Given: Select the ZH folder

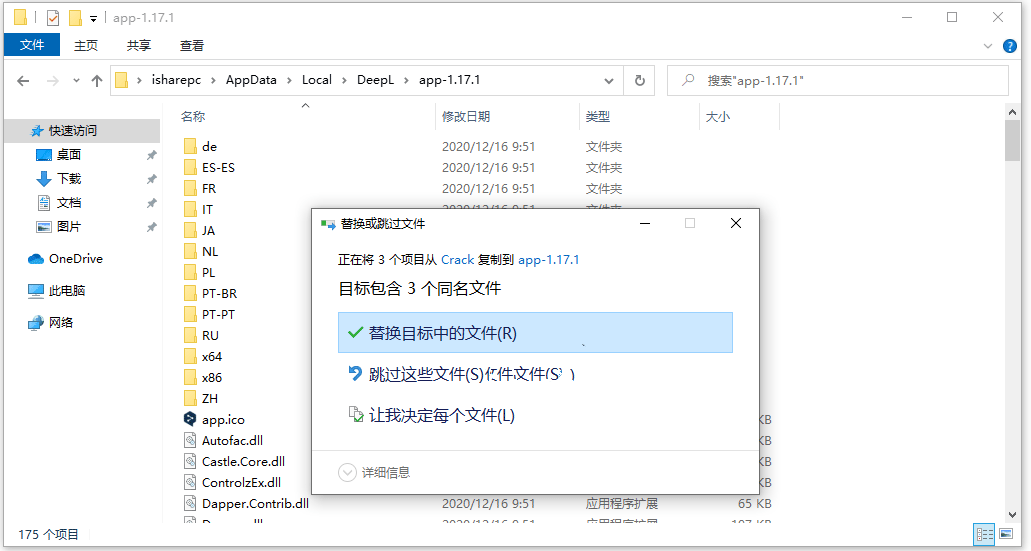Looking at the screenshot, I should pyautogui.click(x=210, y=398).
